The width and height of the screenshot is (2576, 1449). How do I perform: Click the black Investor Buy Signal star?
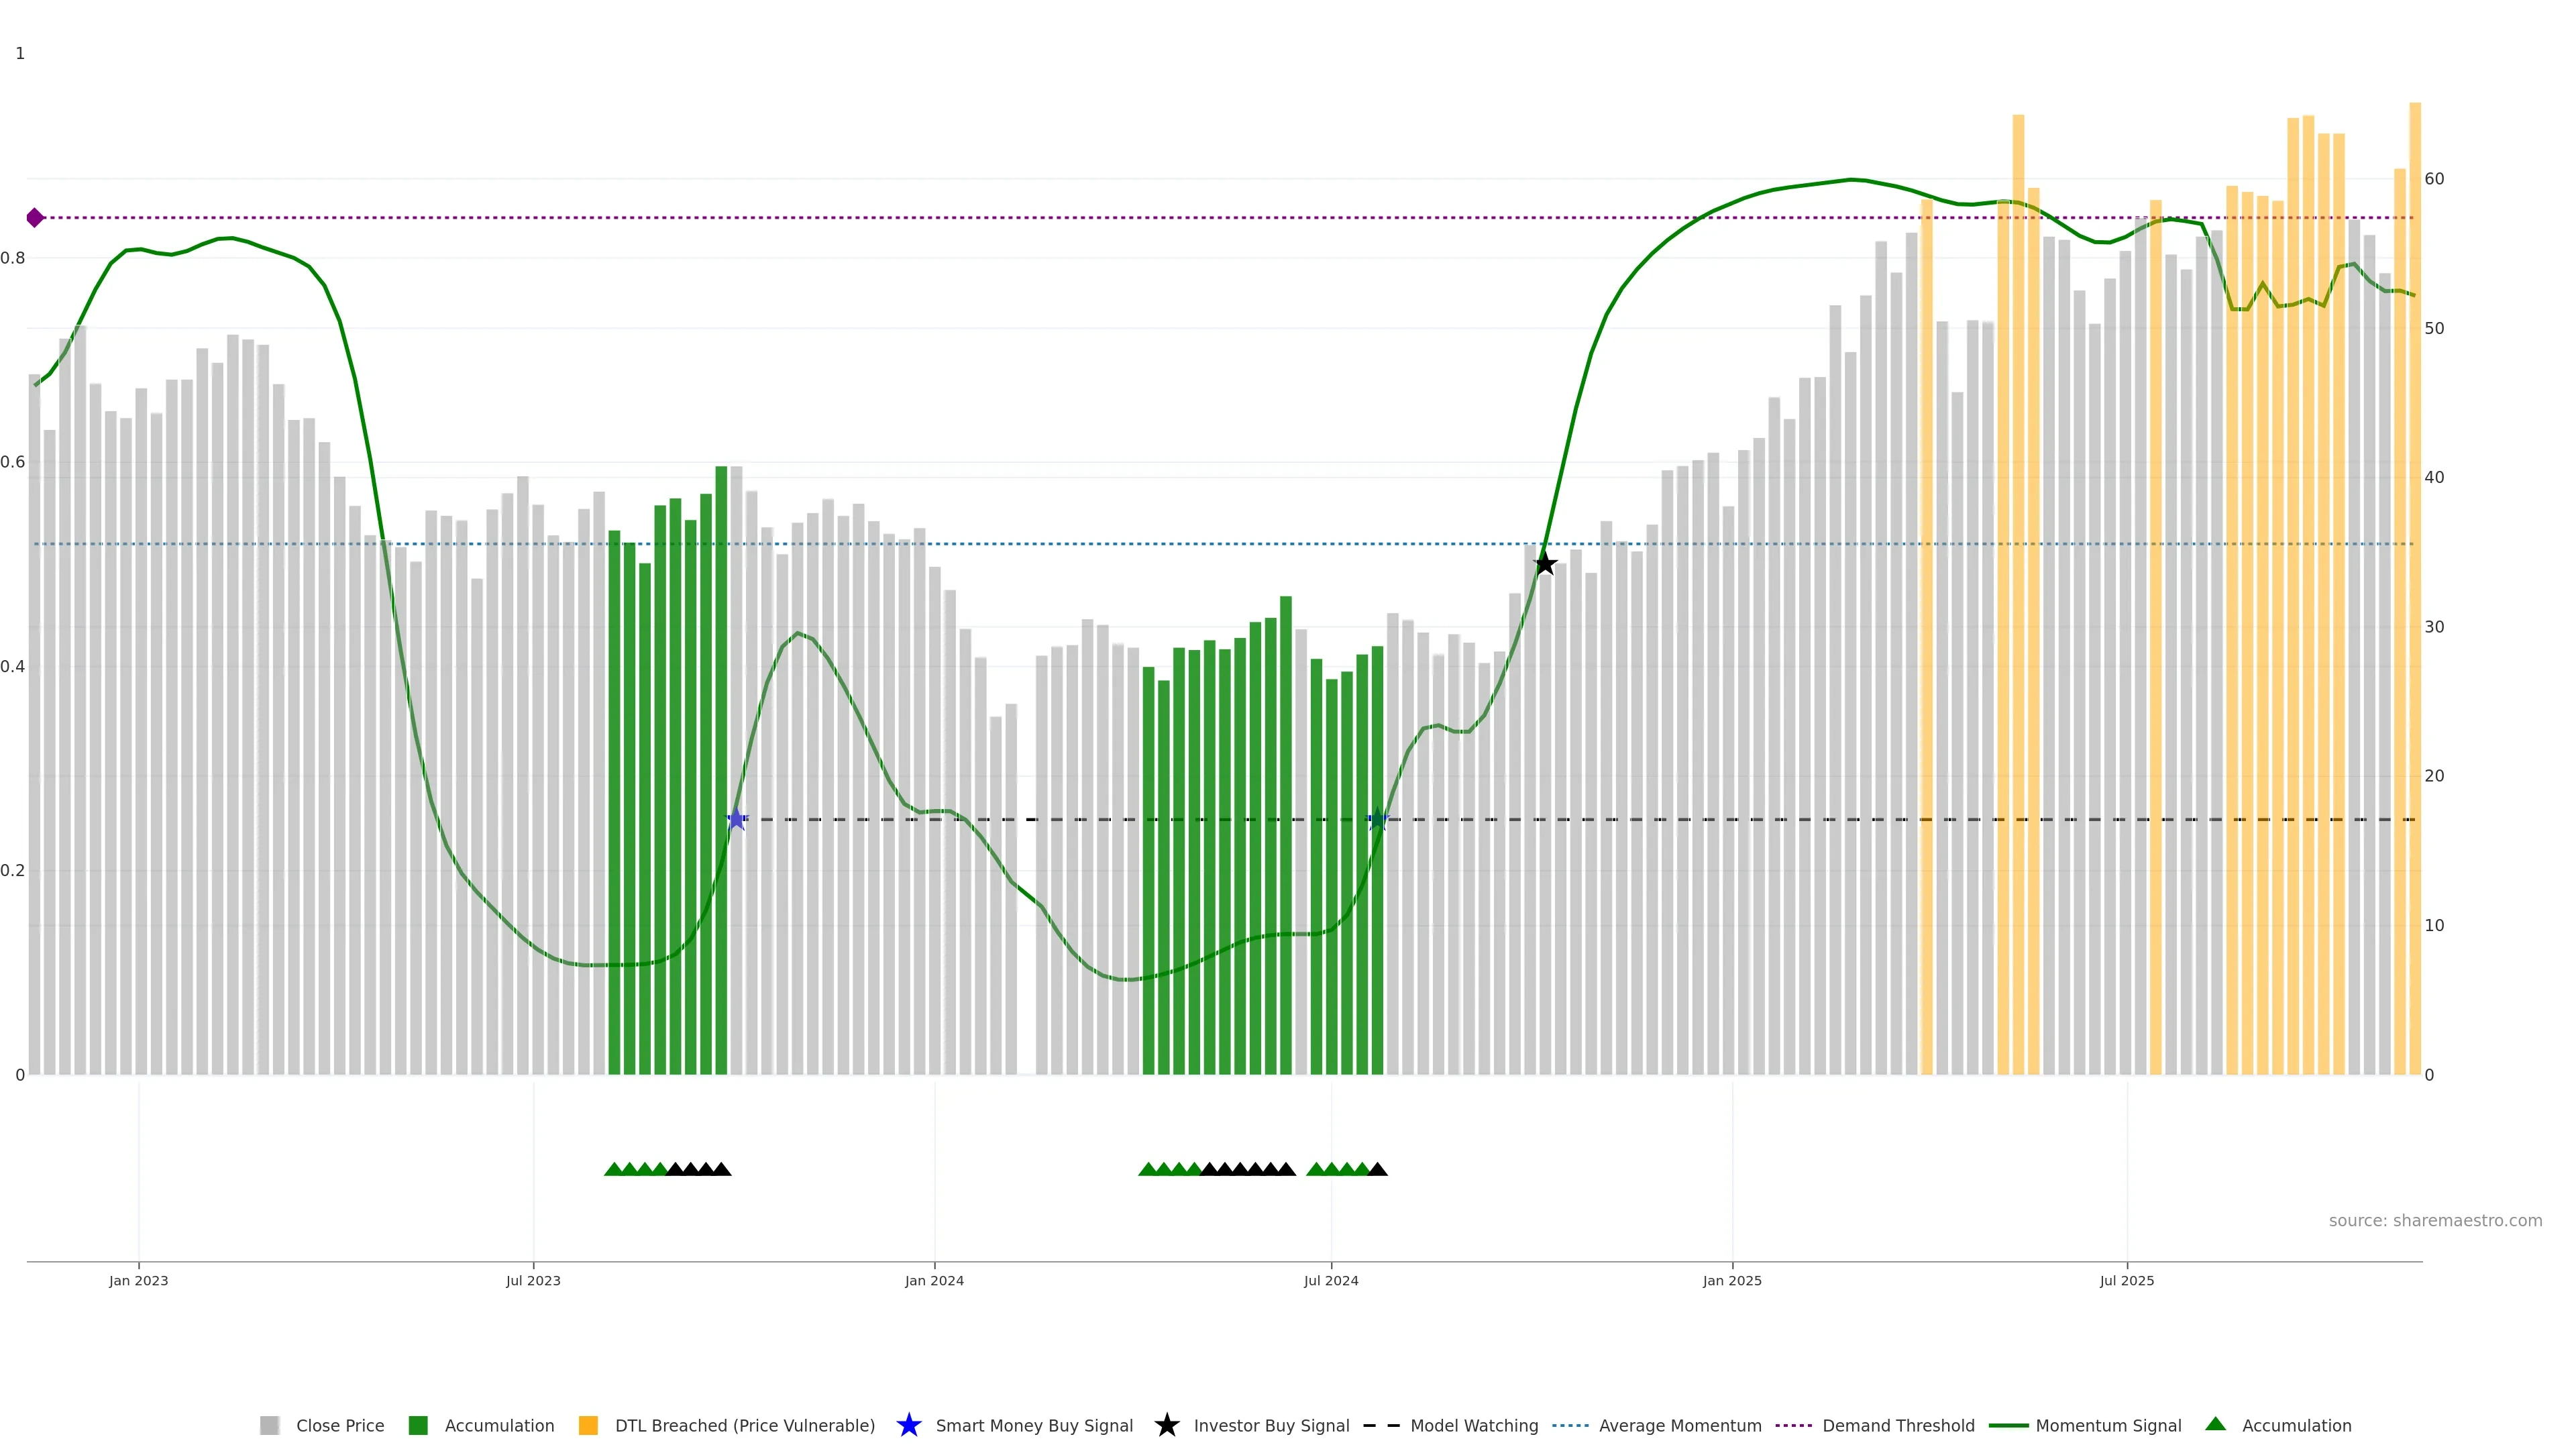click(x=1544, y=564)
